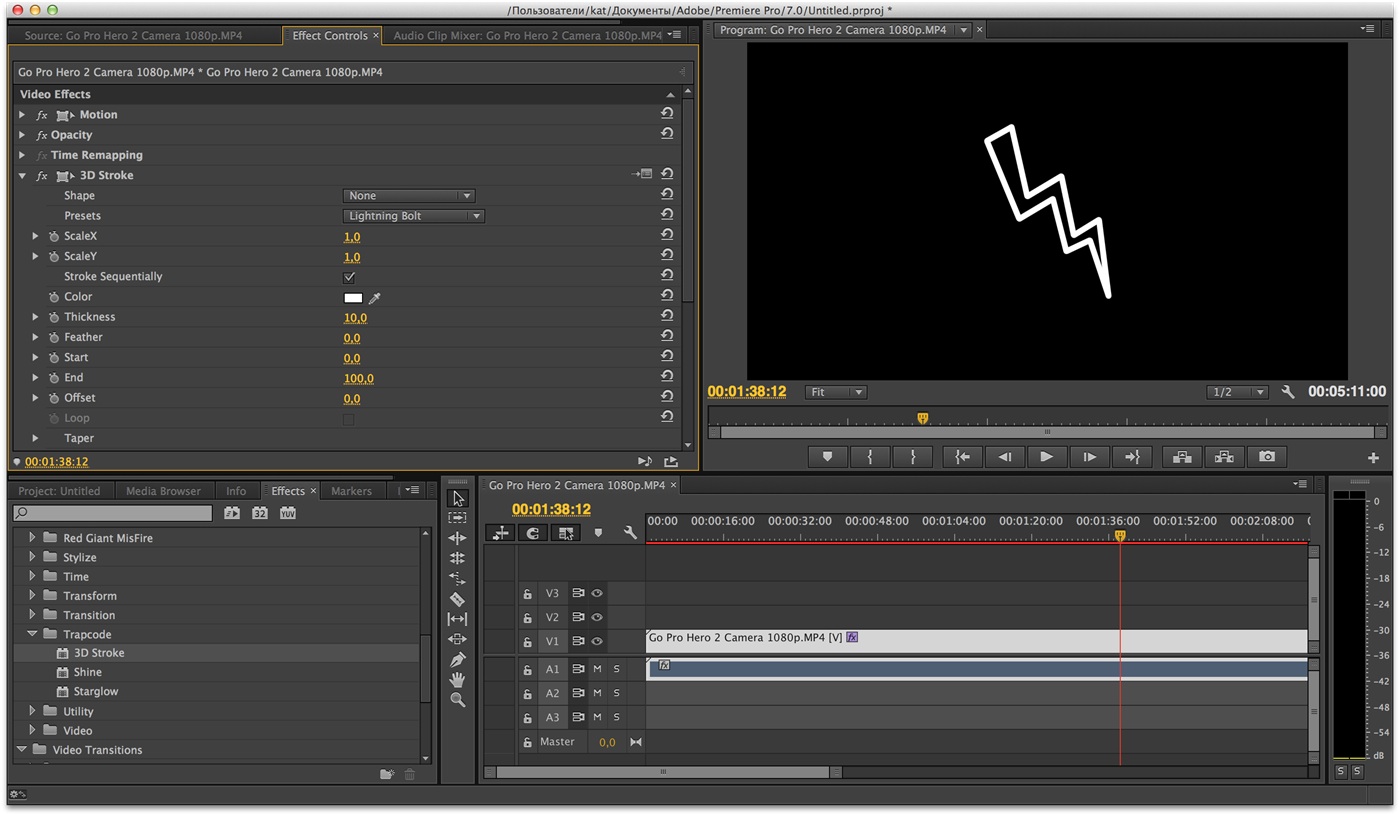Click Mark In button
1400x815 pixels.
(x=870, y=457)
